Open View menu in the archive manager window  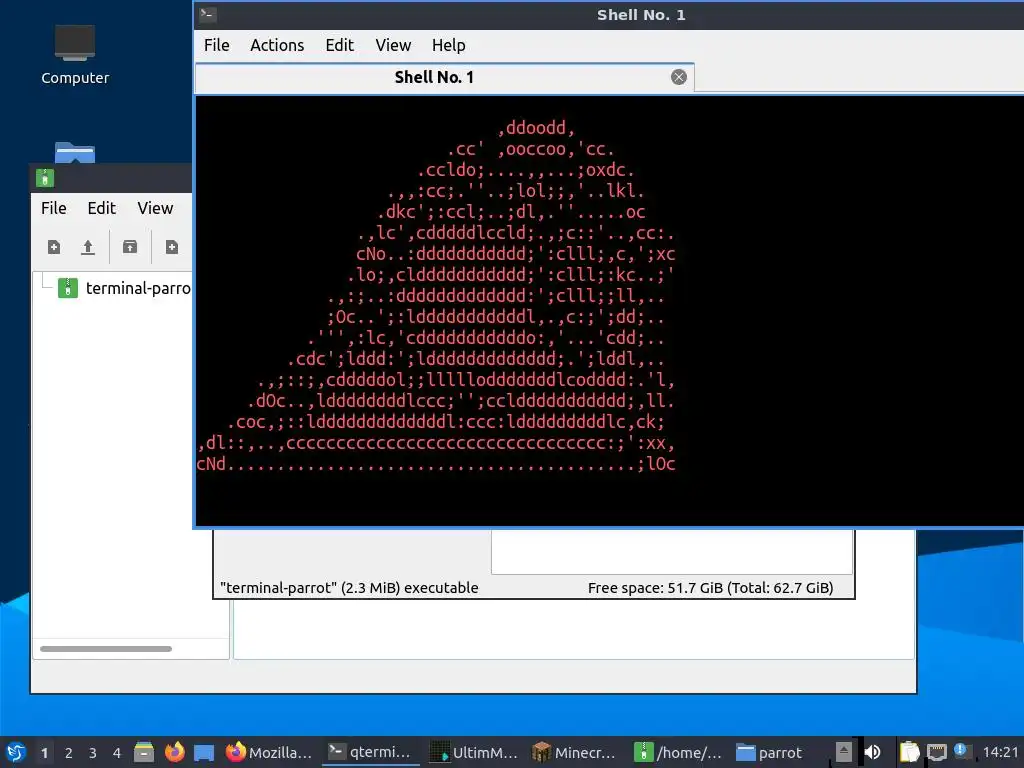155,208
